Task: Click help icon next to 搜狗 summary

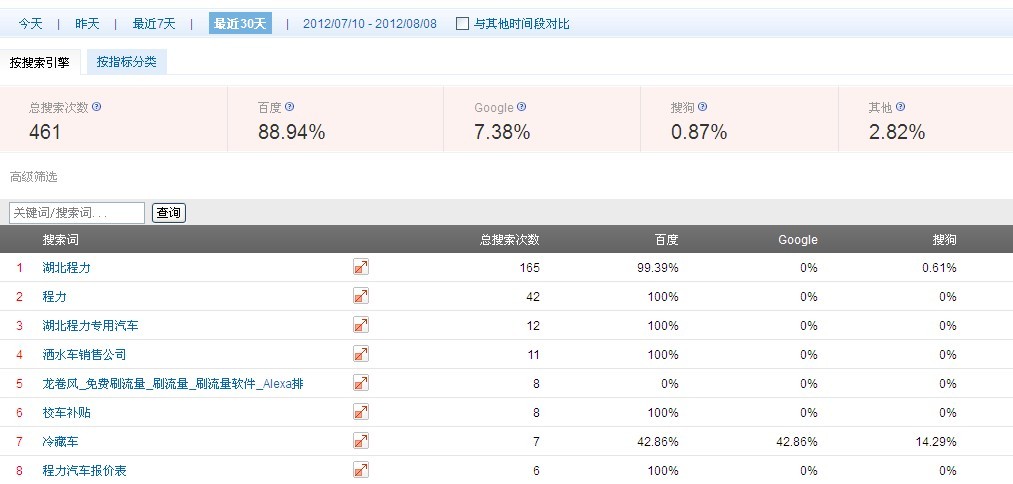Action: pos(703,107)
